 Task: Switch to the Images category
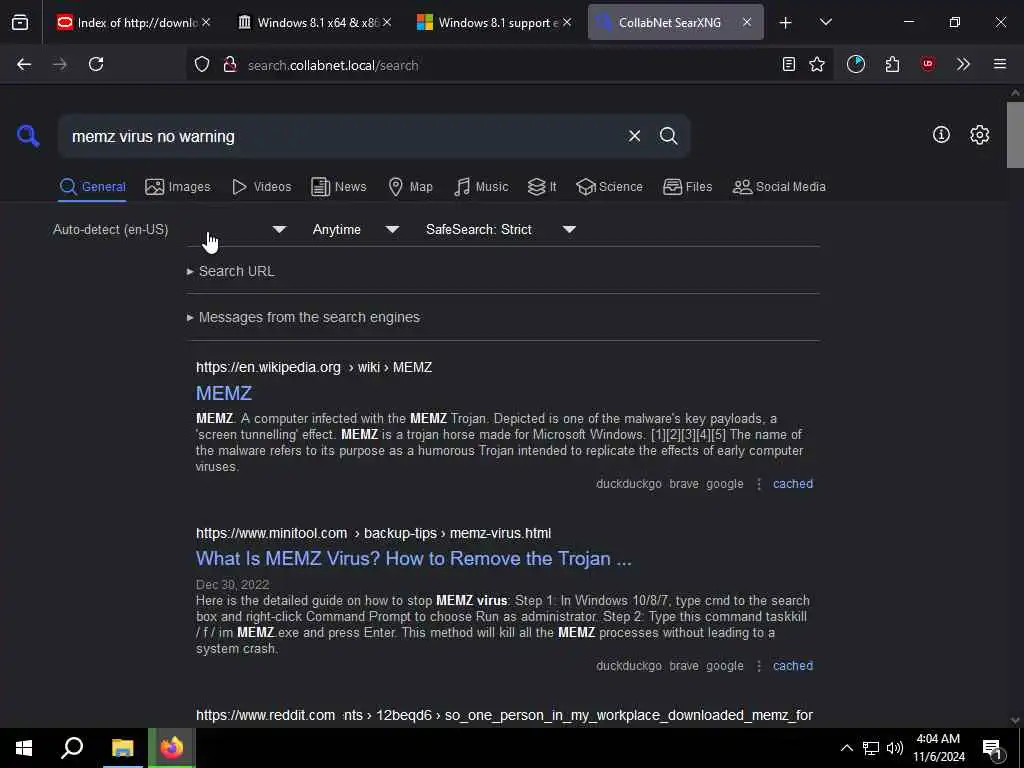(178, 187)
